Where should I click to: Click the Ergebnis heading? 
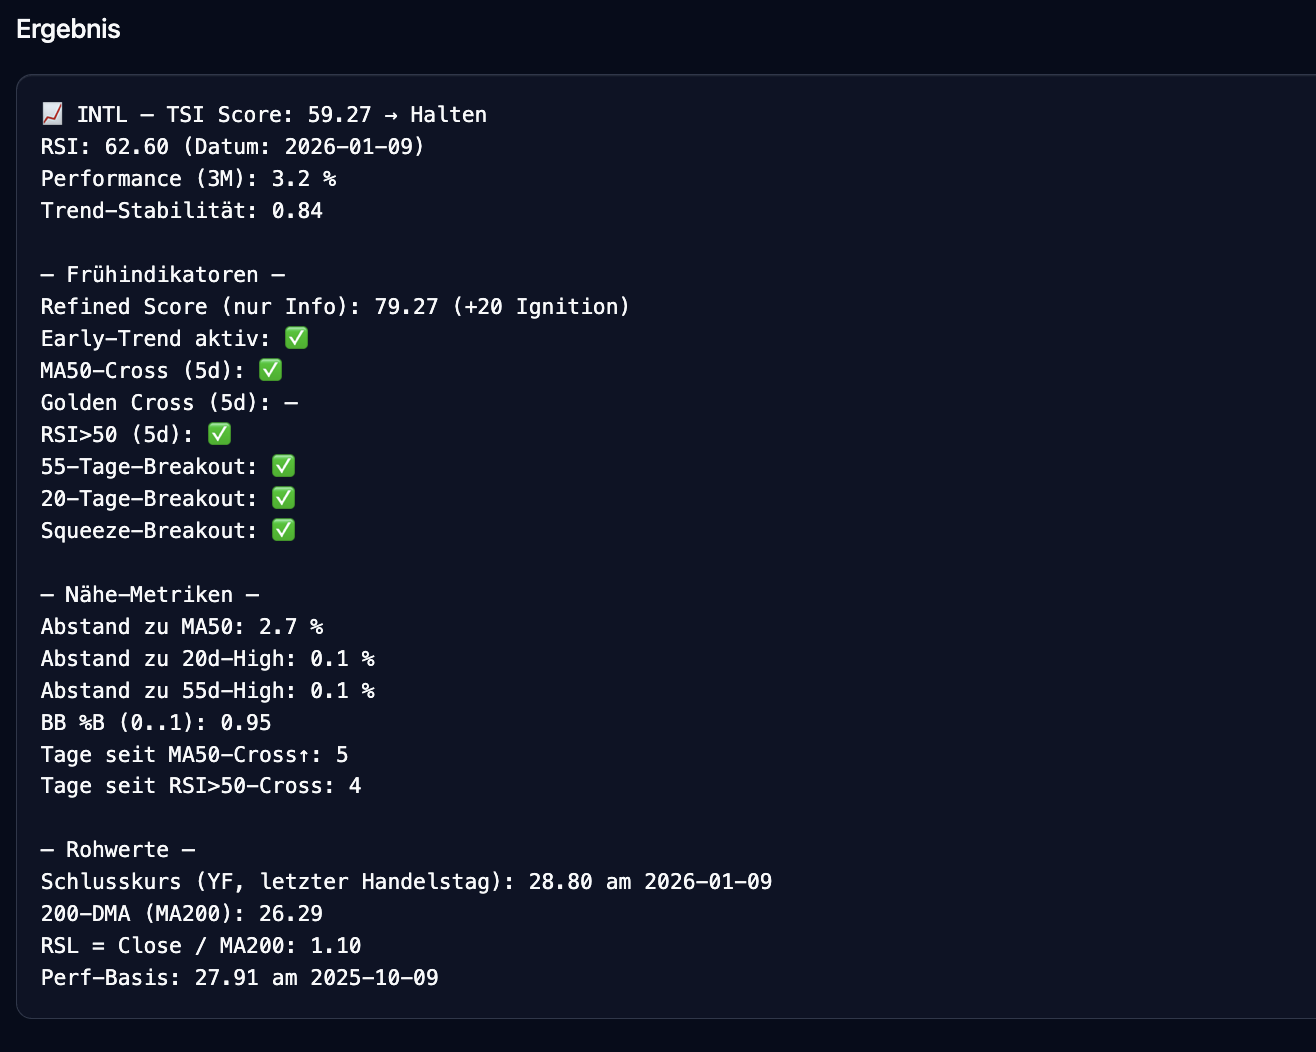click(x=68, y=29)
